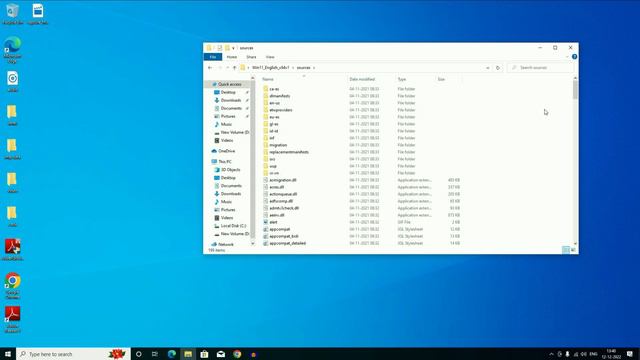Click the microphone icon in the system tray
Viewport: 640px width, 360px height.
(x=567, y=354)
